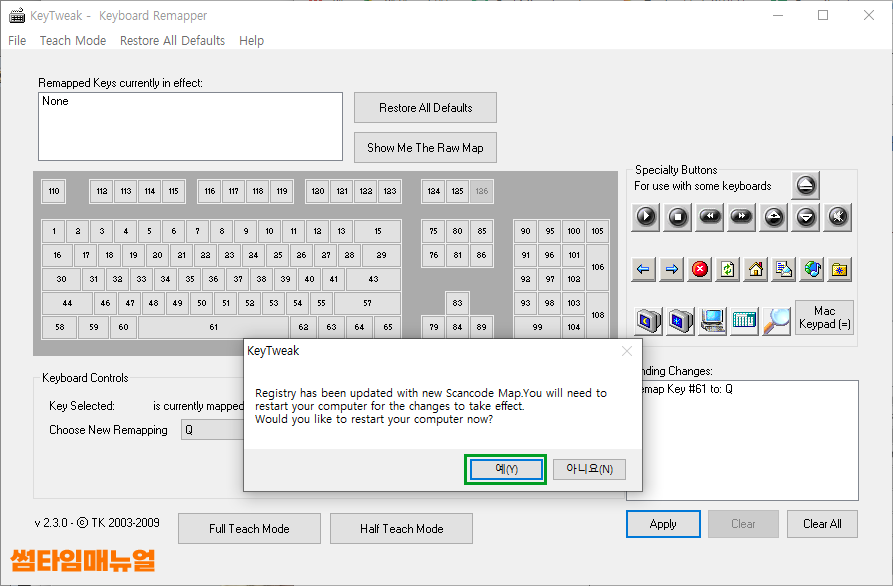The height and width of the screenshot is (586, 893).
Task: Open the File menu
Action: click(x=17, y=40)
